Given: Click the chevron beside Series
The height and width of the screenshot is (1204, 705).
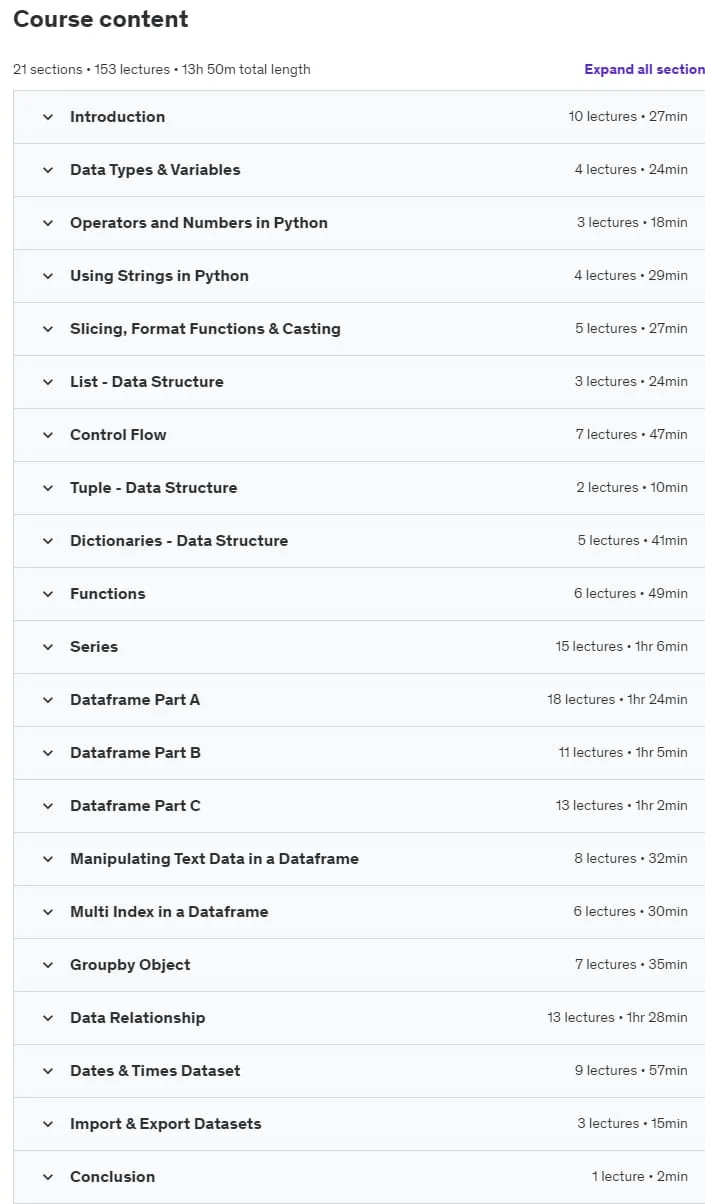Looking at the screenshot, I should [47, 647].
